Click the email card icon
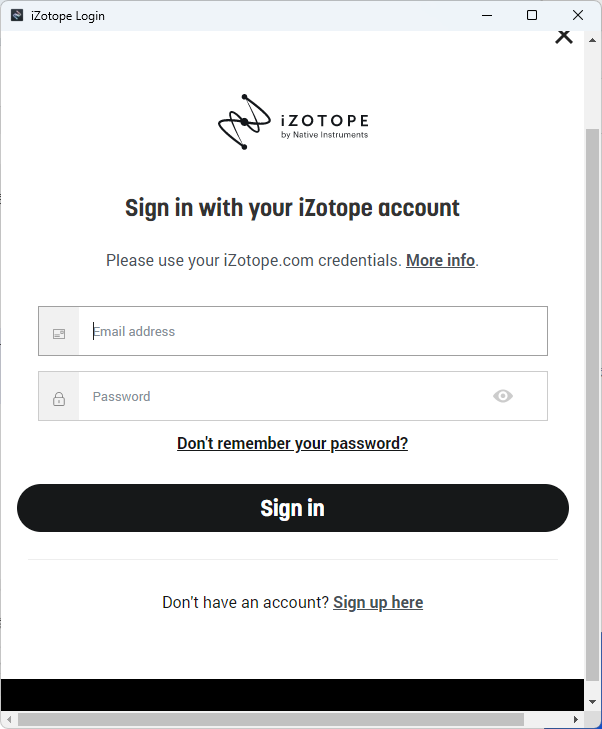Viewport: 602px width, 729px height. coord(59,334)
